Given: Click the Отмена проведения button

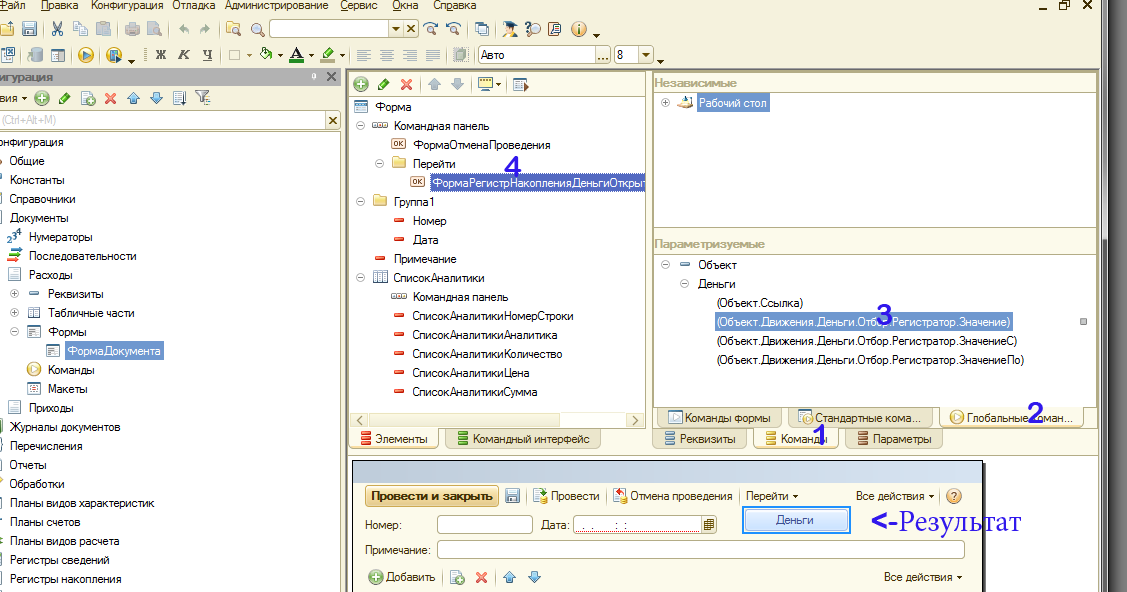Looking at the screenshot, I should [x=673, y=496].
